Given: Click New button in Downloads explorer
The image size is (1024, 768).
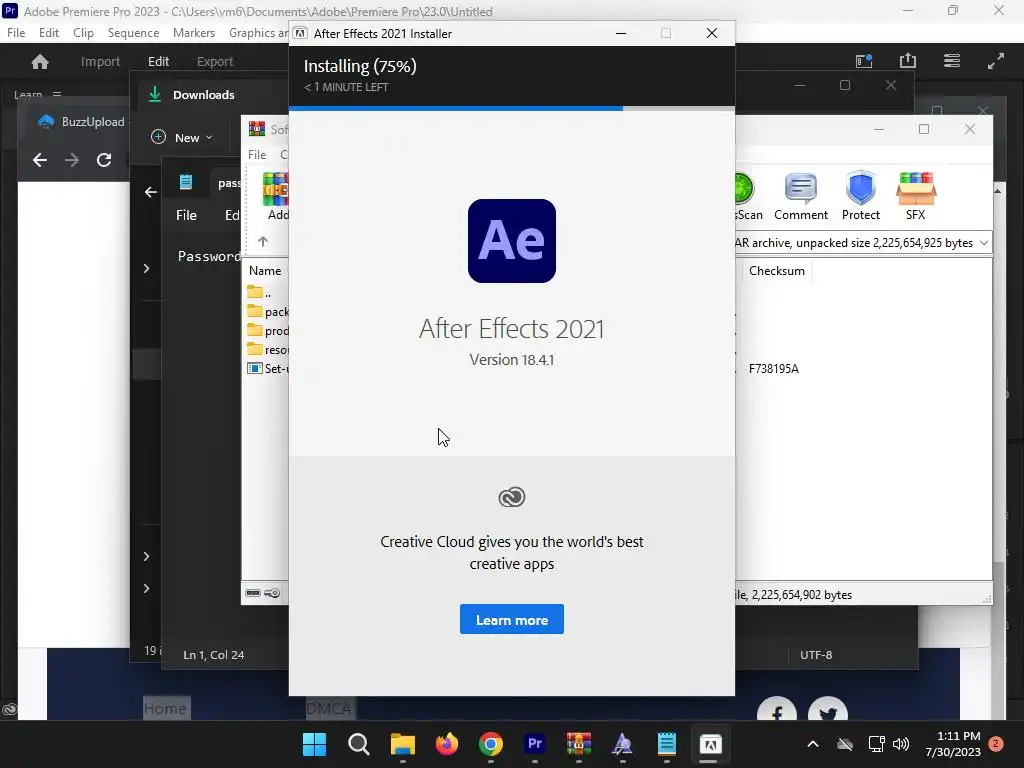Looking at the screenshot, I should 182,137.
